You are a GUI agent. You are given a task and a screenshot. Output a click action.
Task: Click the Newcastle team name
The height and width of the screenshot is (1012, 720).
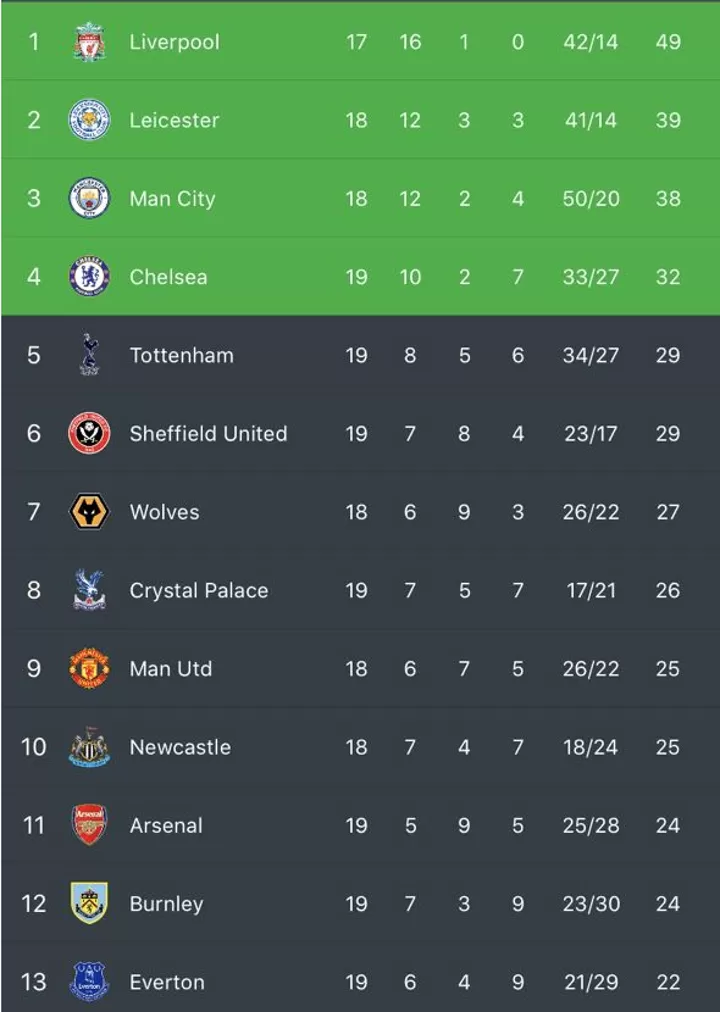coord(180,747)
